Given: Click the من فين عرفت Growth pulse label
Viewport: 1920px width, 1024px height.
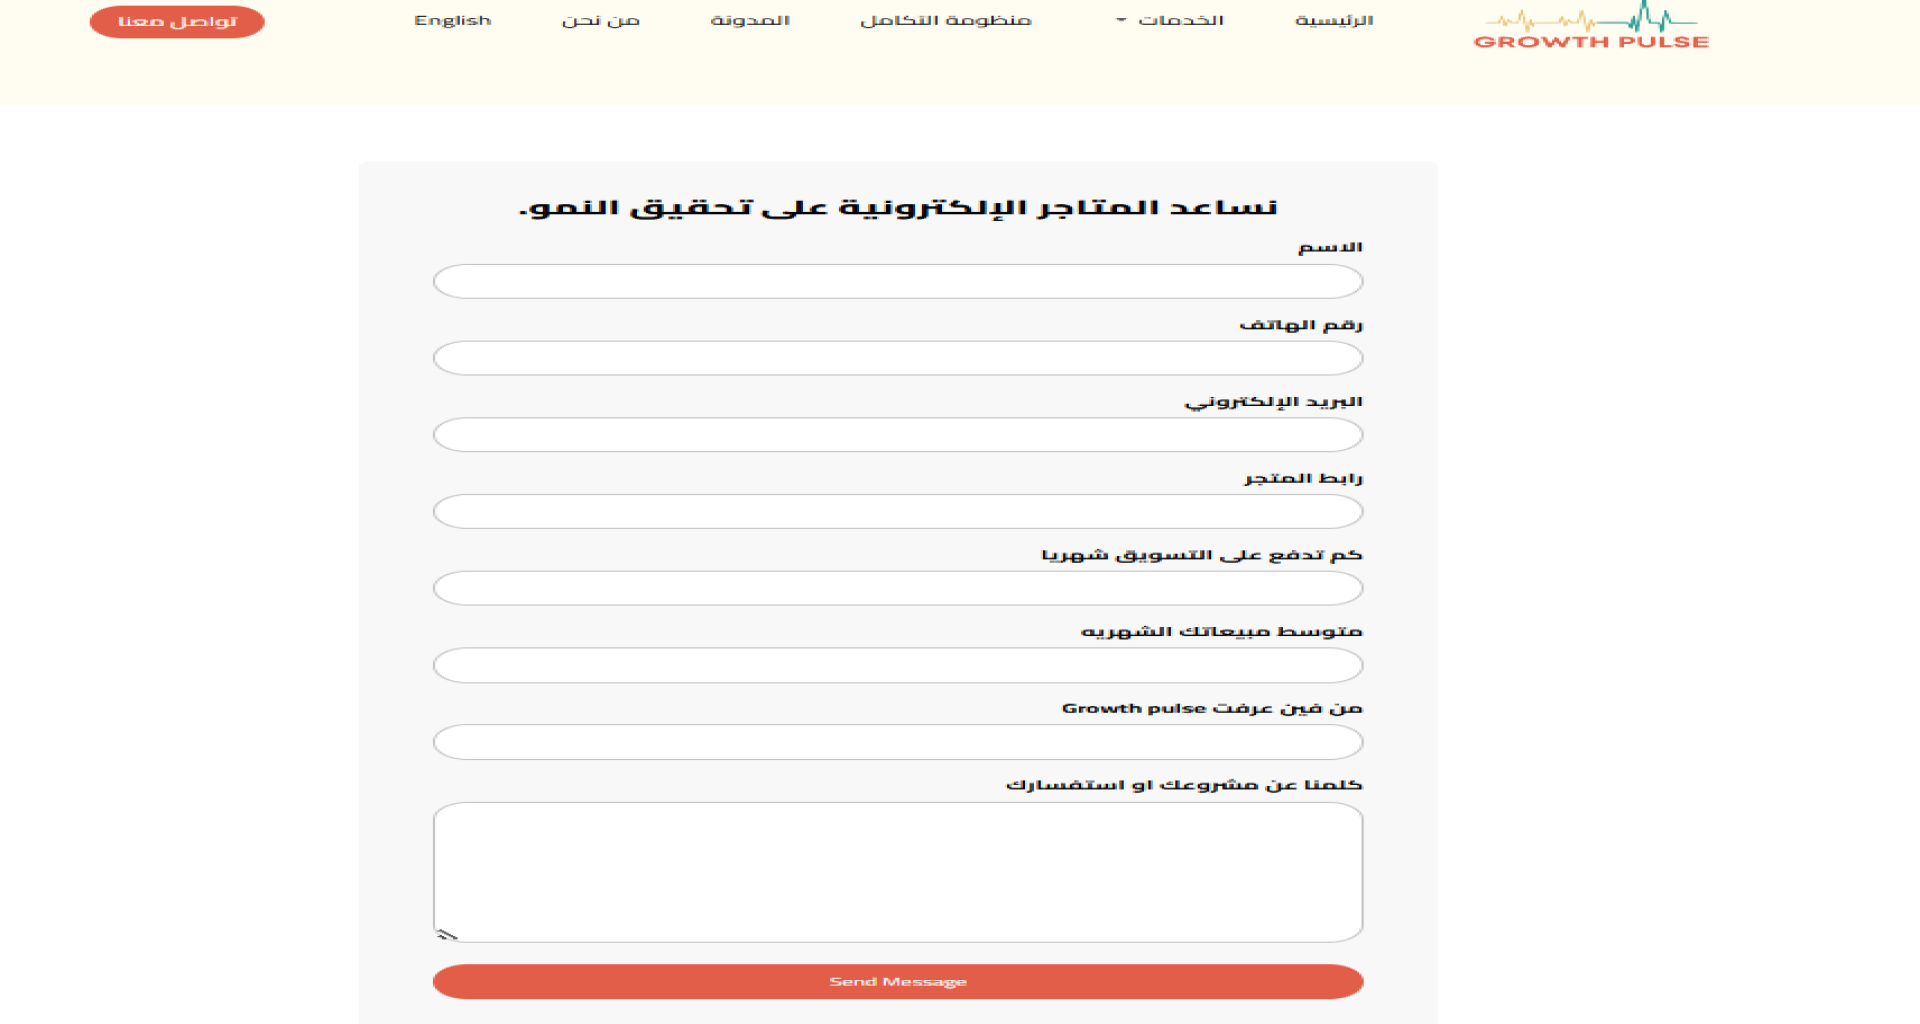Looking at the screenshot, I should (1212, 708).
